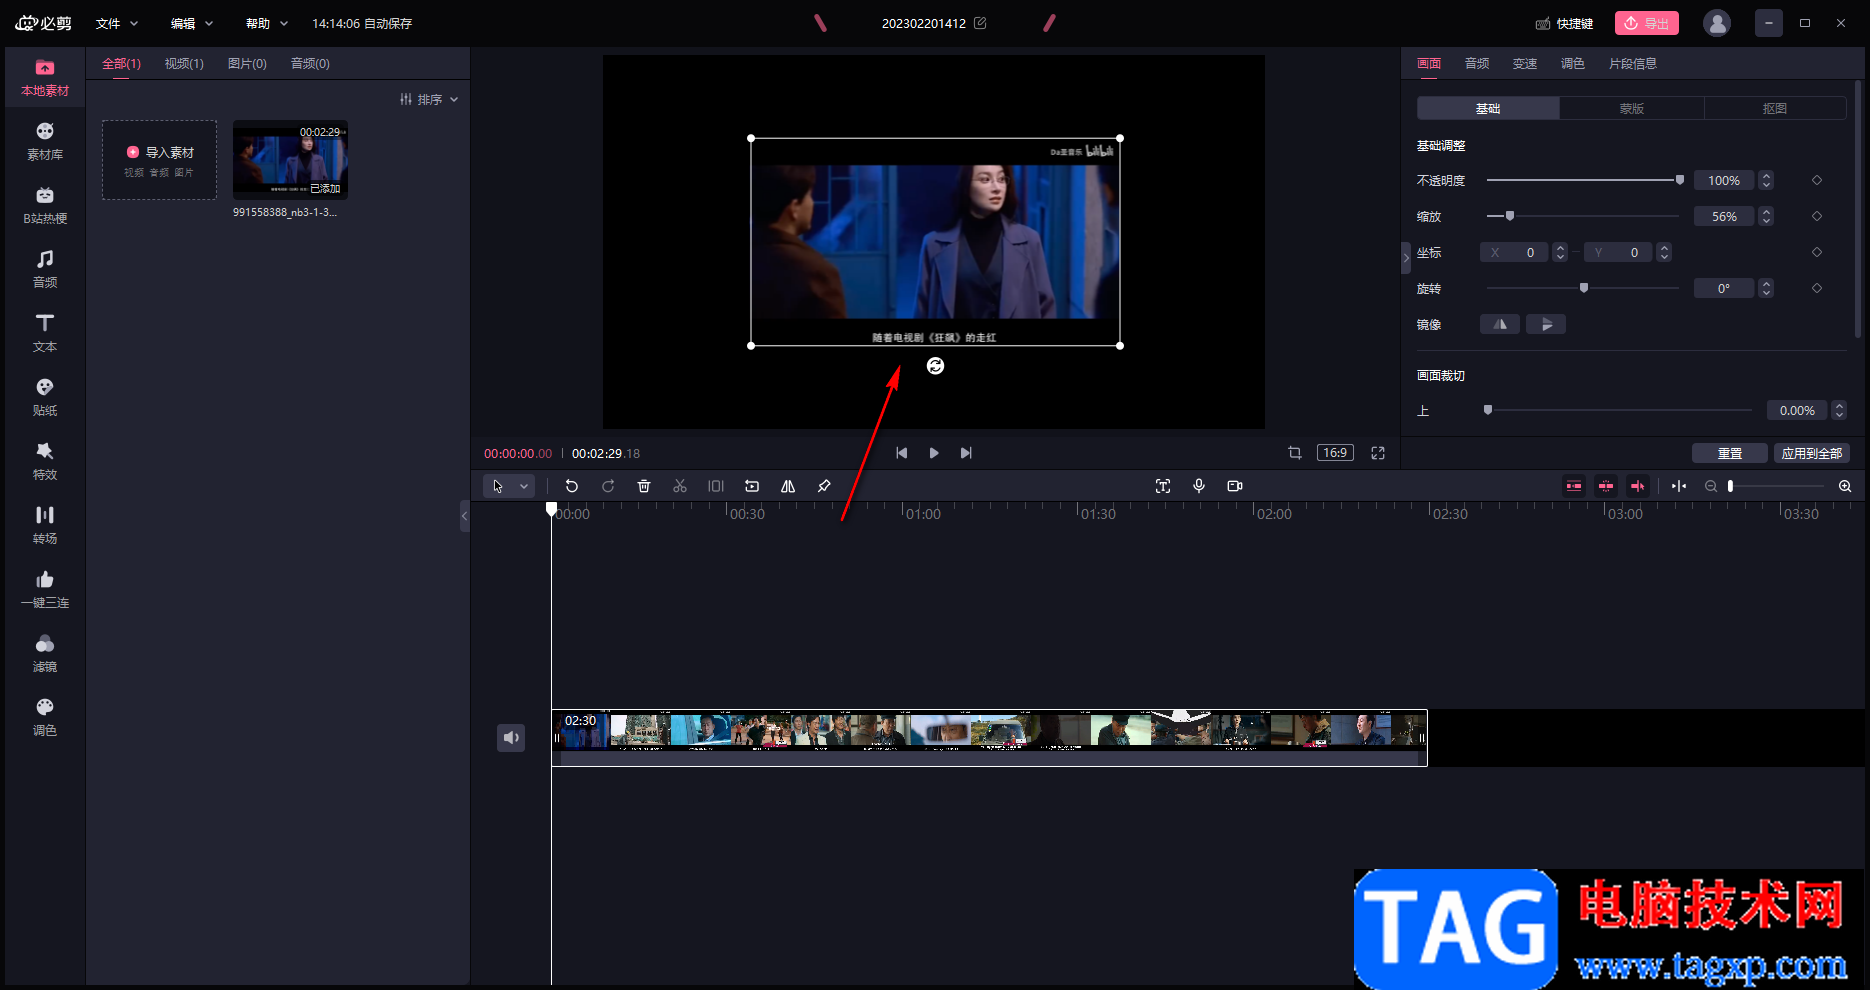Edit the project name 202302201412

pyautogui.click(x=980, y=23)
